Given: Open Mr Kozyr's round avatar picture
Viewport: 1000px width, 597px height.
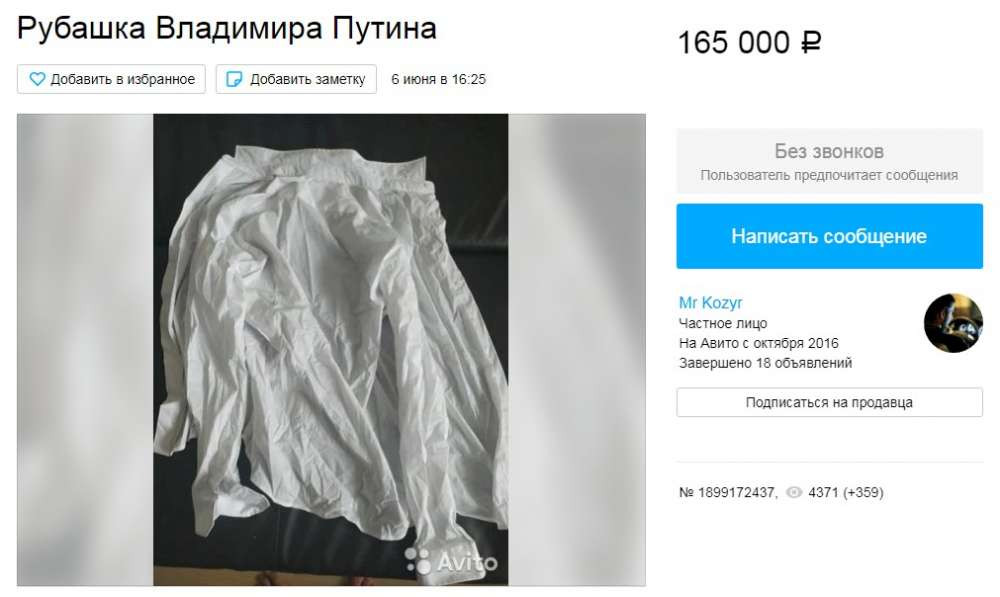Looking at the screenshot, I should (953, 323).
